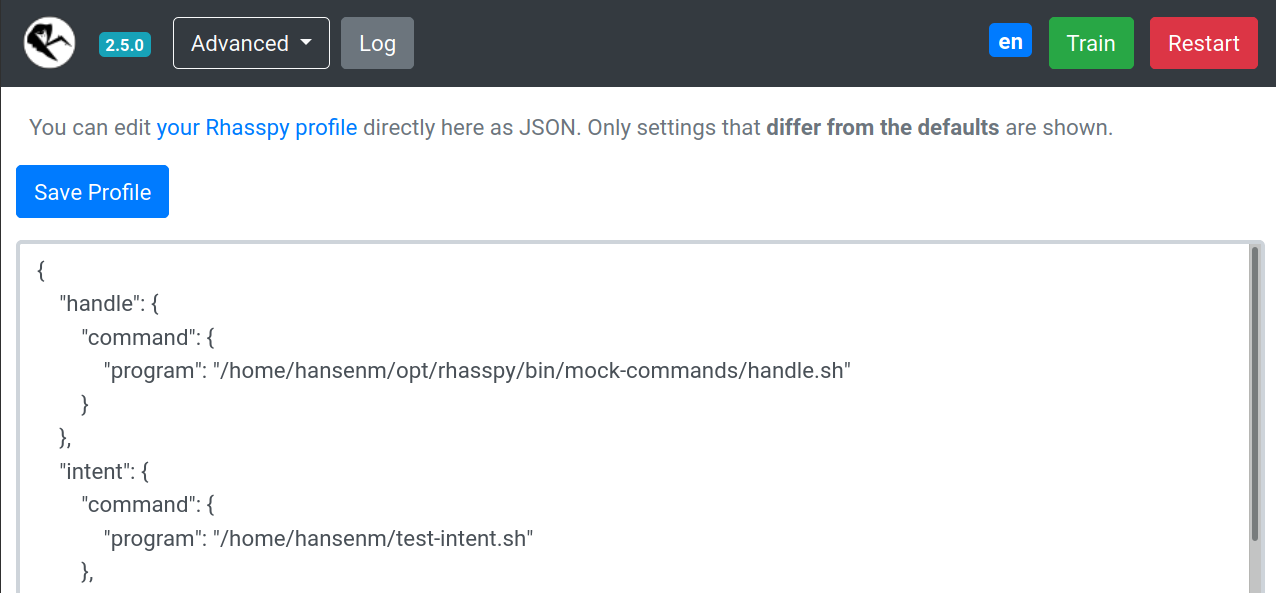Screen dimensions: 1276x593
Task: Open the Log view
Action: point(377,43)
